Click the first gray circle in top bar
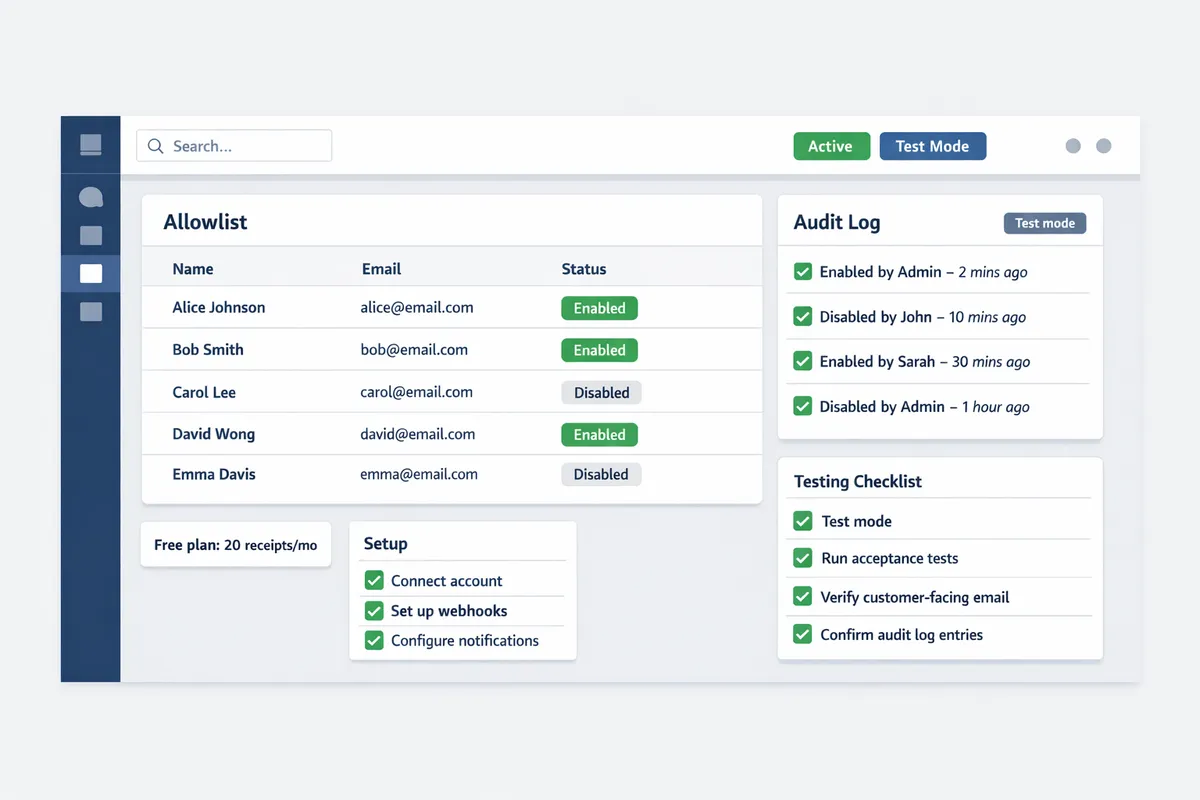The image size is (1200, 800). pyautogui.click(x=1073, y=146)
